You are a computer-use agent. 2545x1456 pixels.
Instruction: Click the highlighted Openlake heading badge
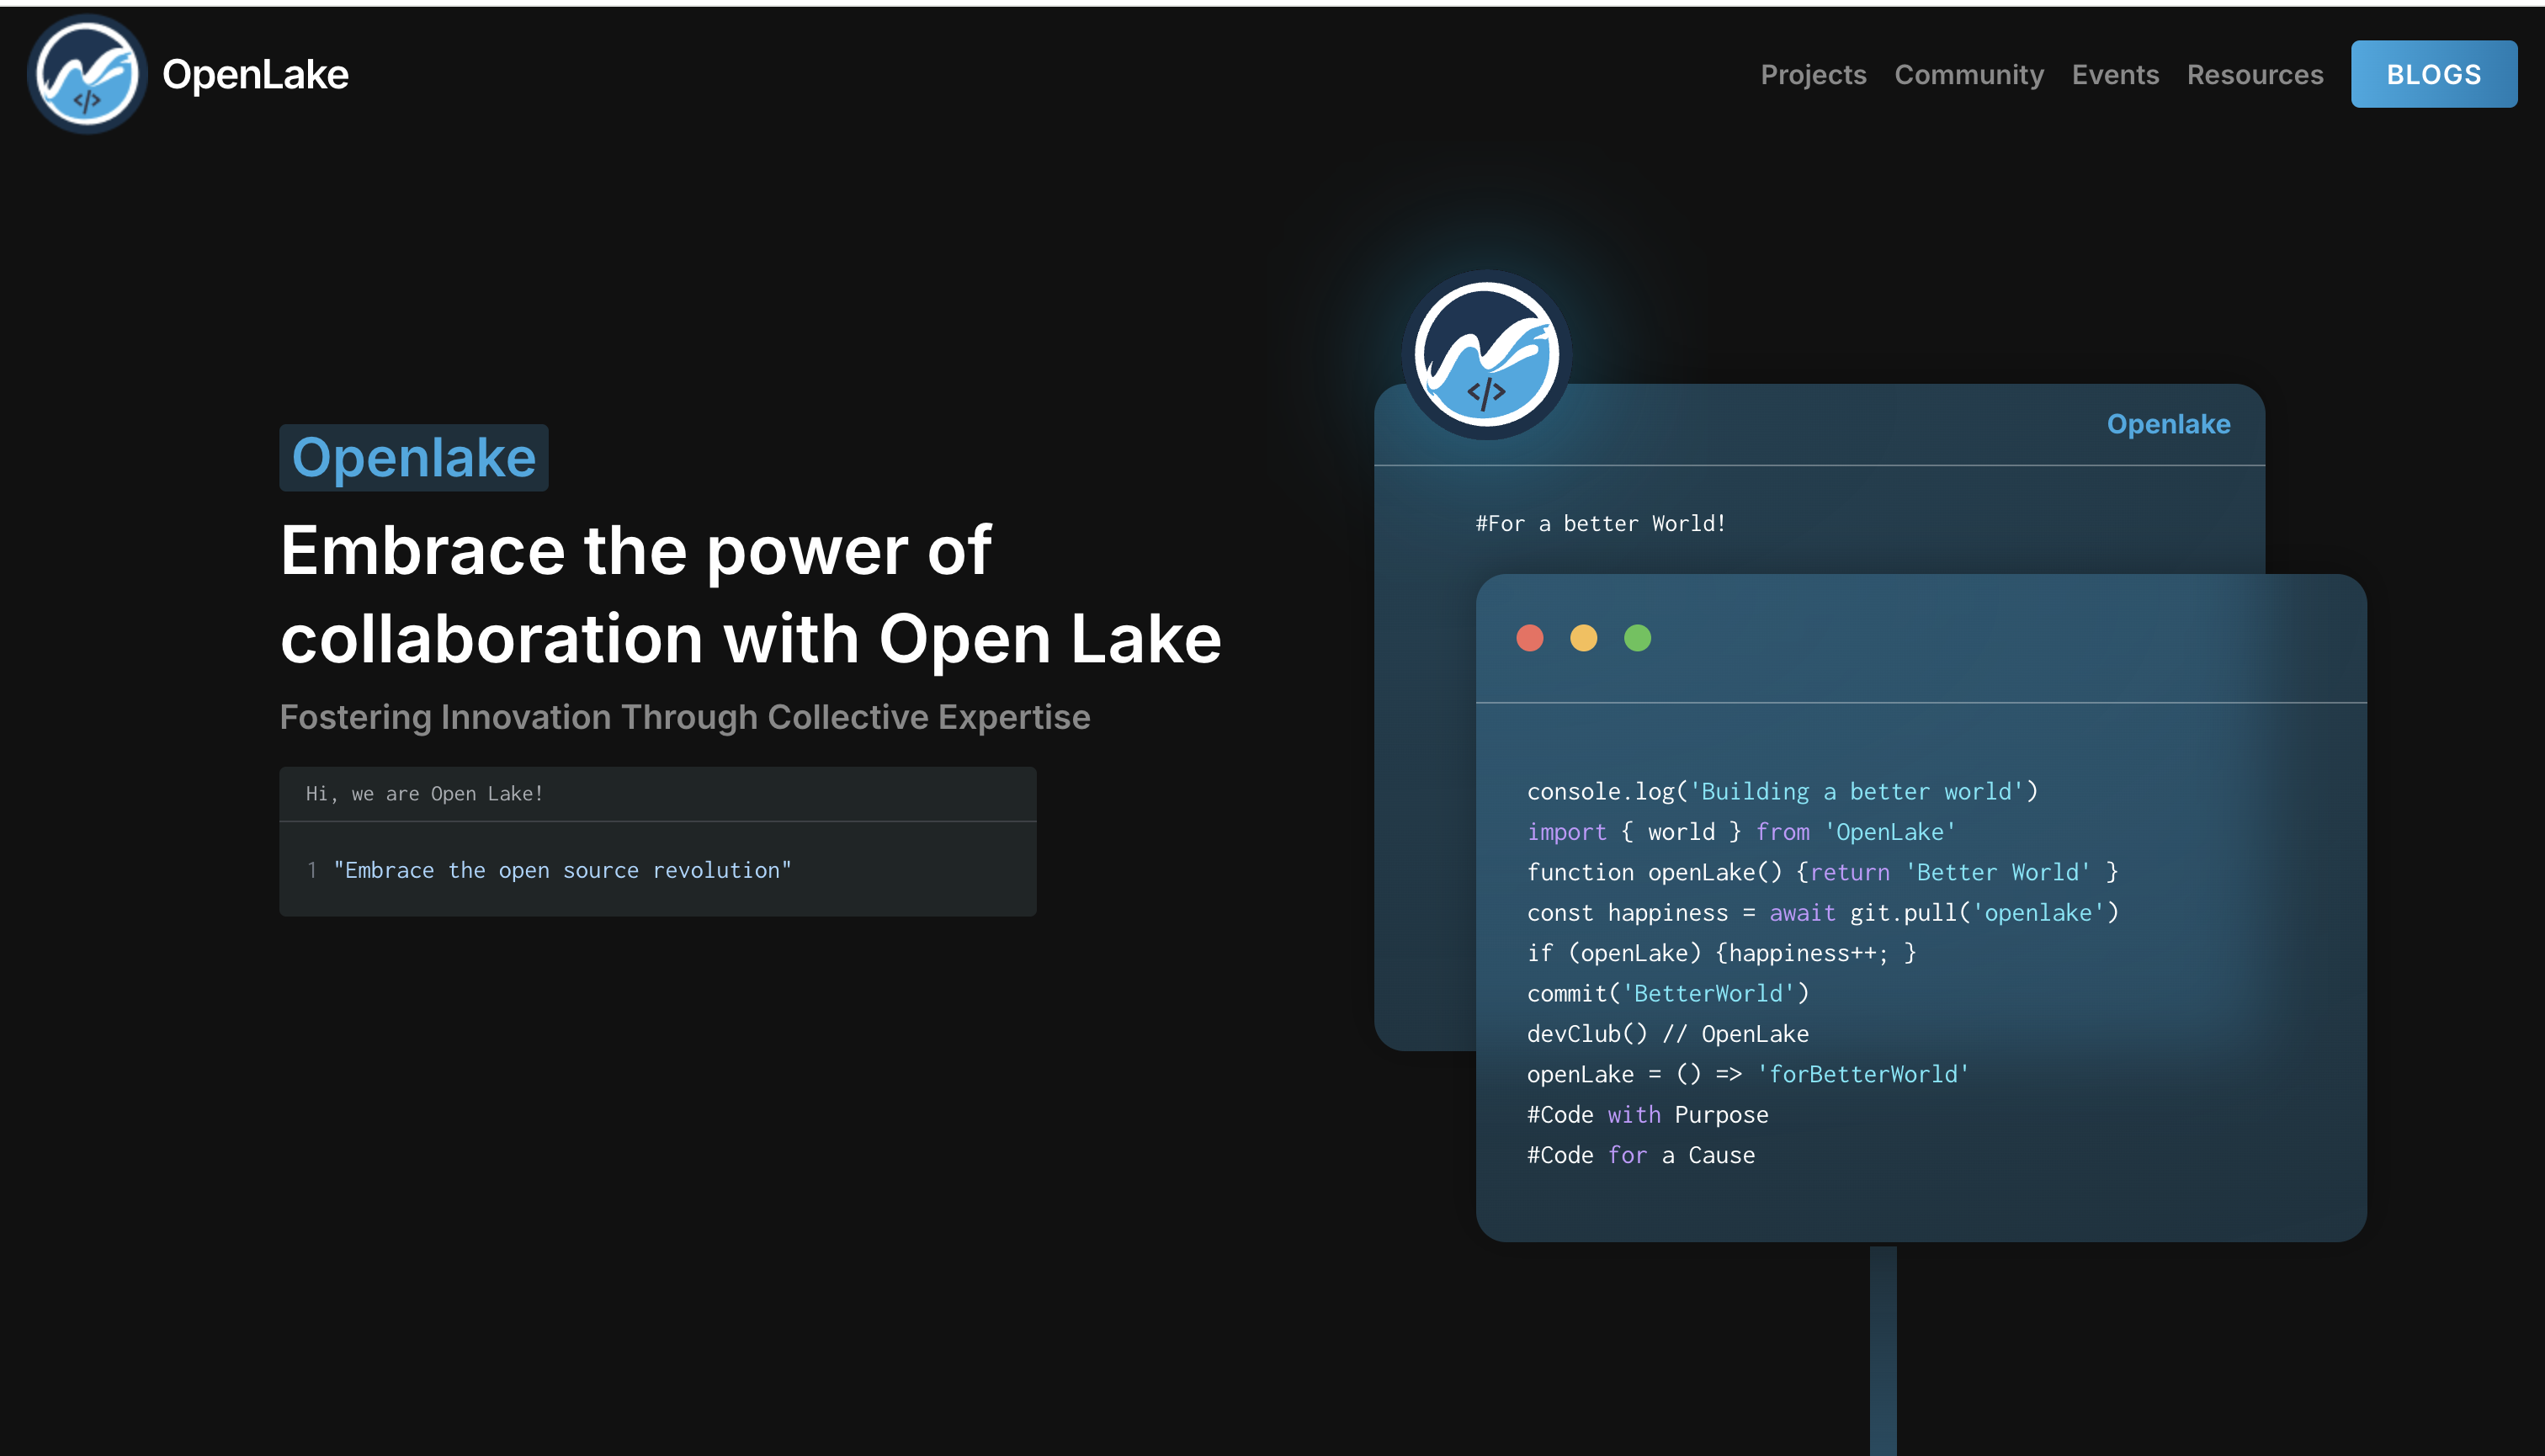[413, 458]
